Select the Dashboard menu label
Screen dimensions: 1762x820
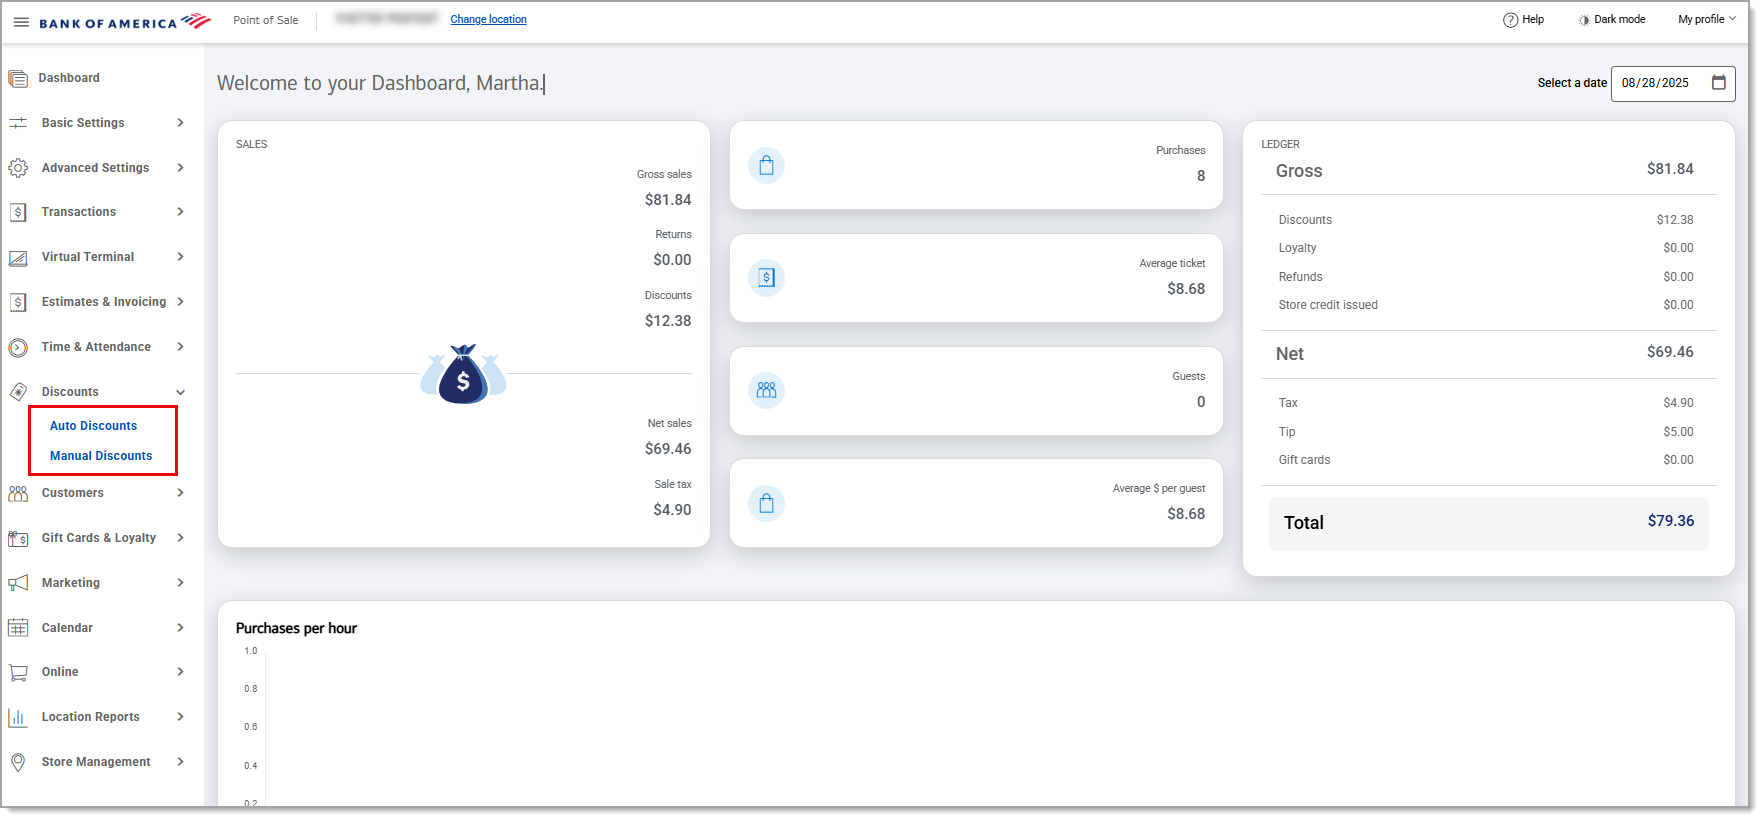(x=69, y=78)
